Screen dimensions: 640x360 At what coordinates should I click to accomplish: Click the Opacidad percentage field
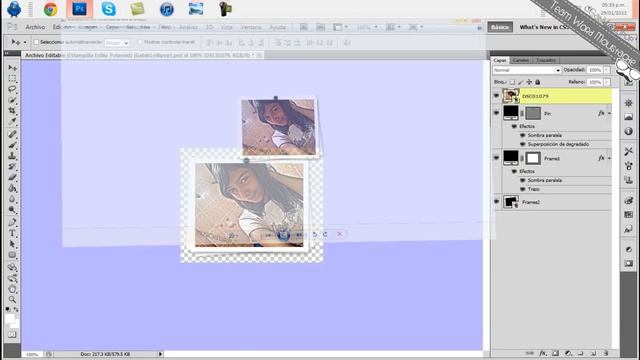point(595,70)
